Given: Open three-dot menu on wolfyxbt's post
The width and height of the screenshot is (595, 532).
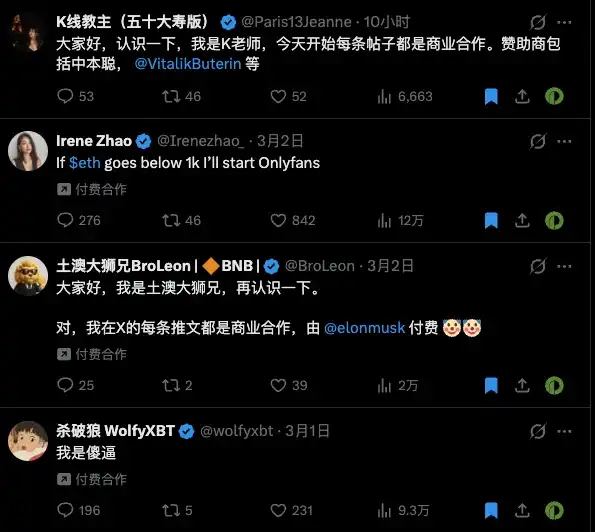Looking at the screenshot, I should click(564, 431).
